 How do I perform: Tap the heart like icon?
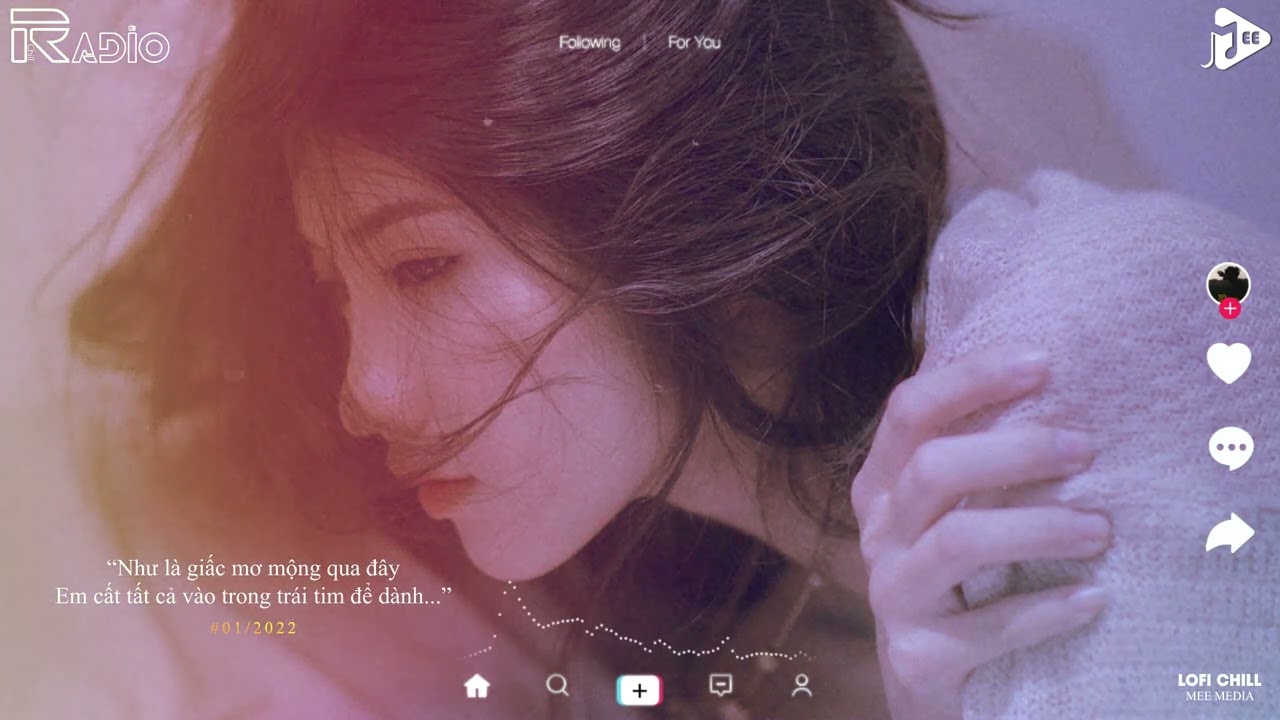point(1229,363)
